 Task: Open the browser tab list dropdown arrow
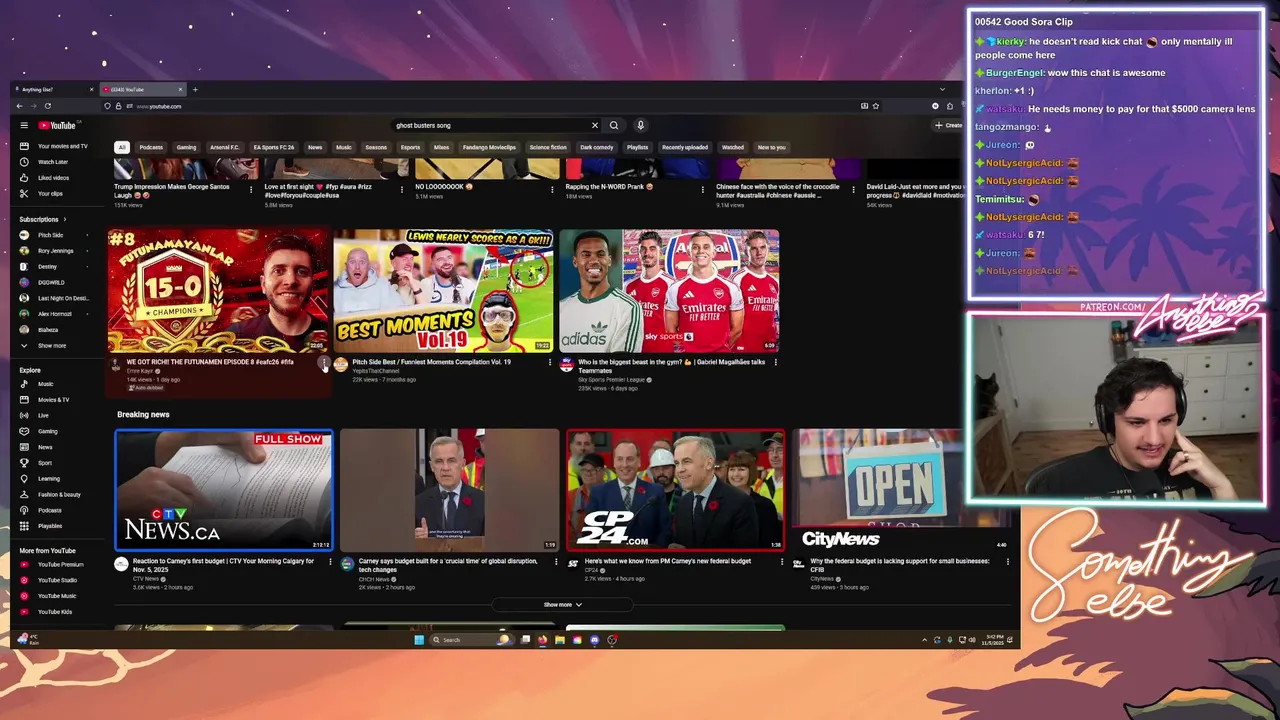pos(941,90)
